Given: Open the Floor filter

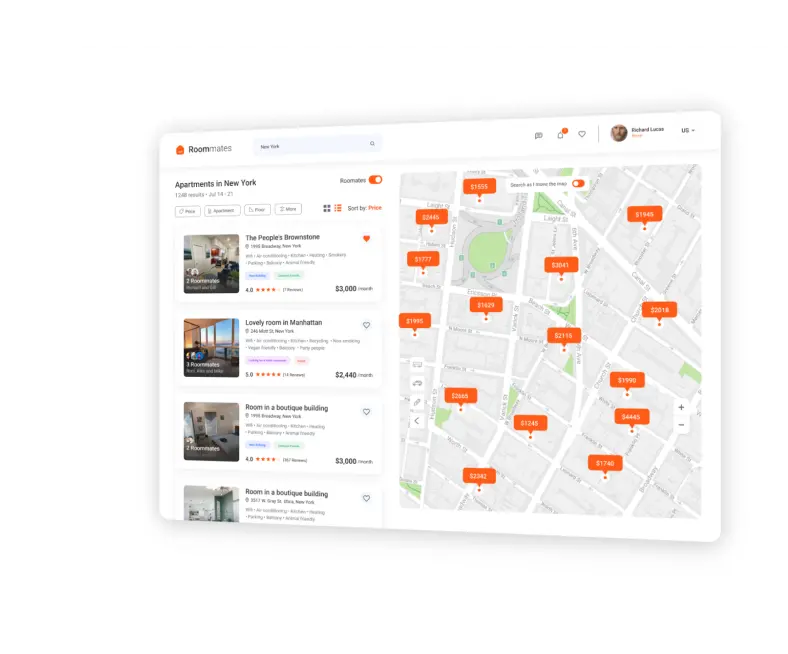Looking at the screenshot, I should 257,210.
